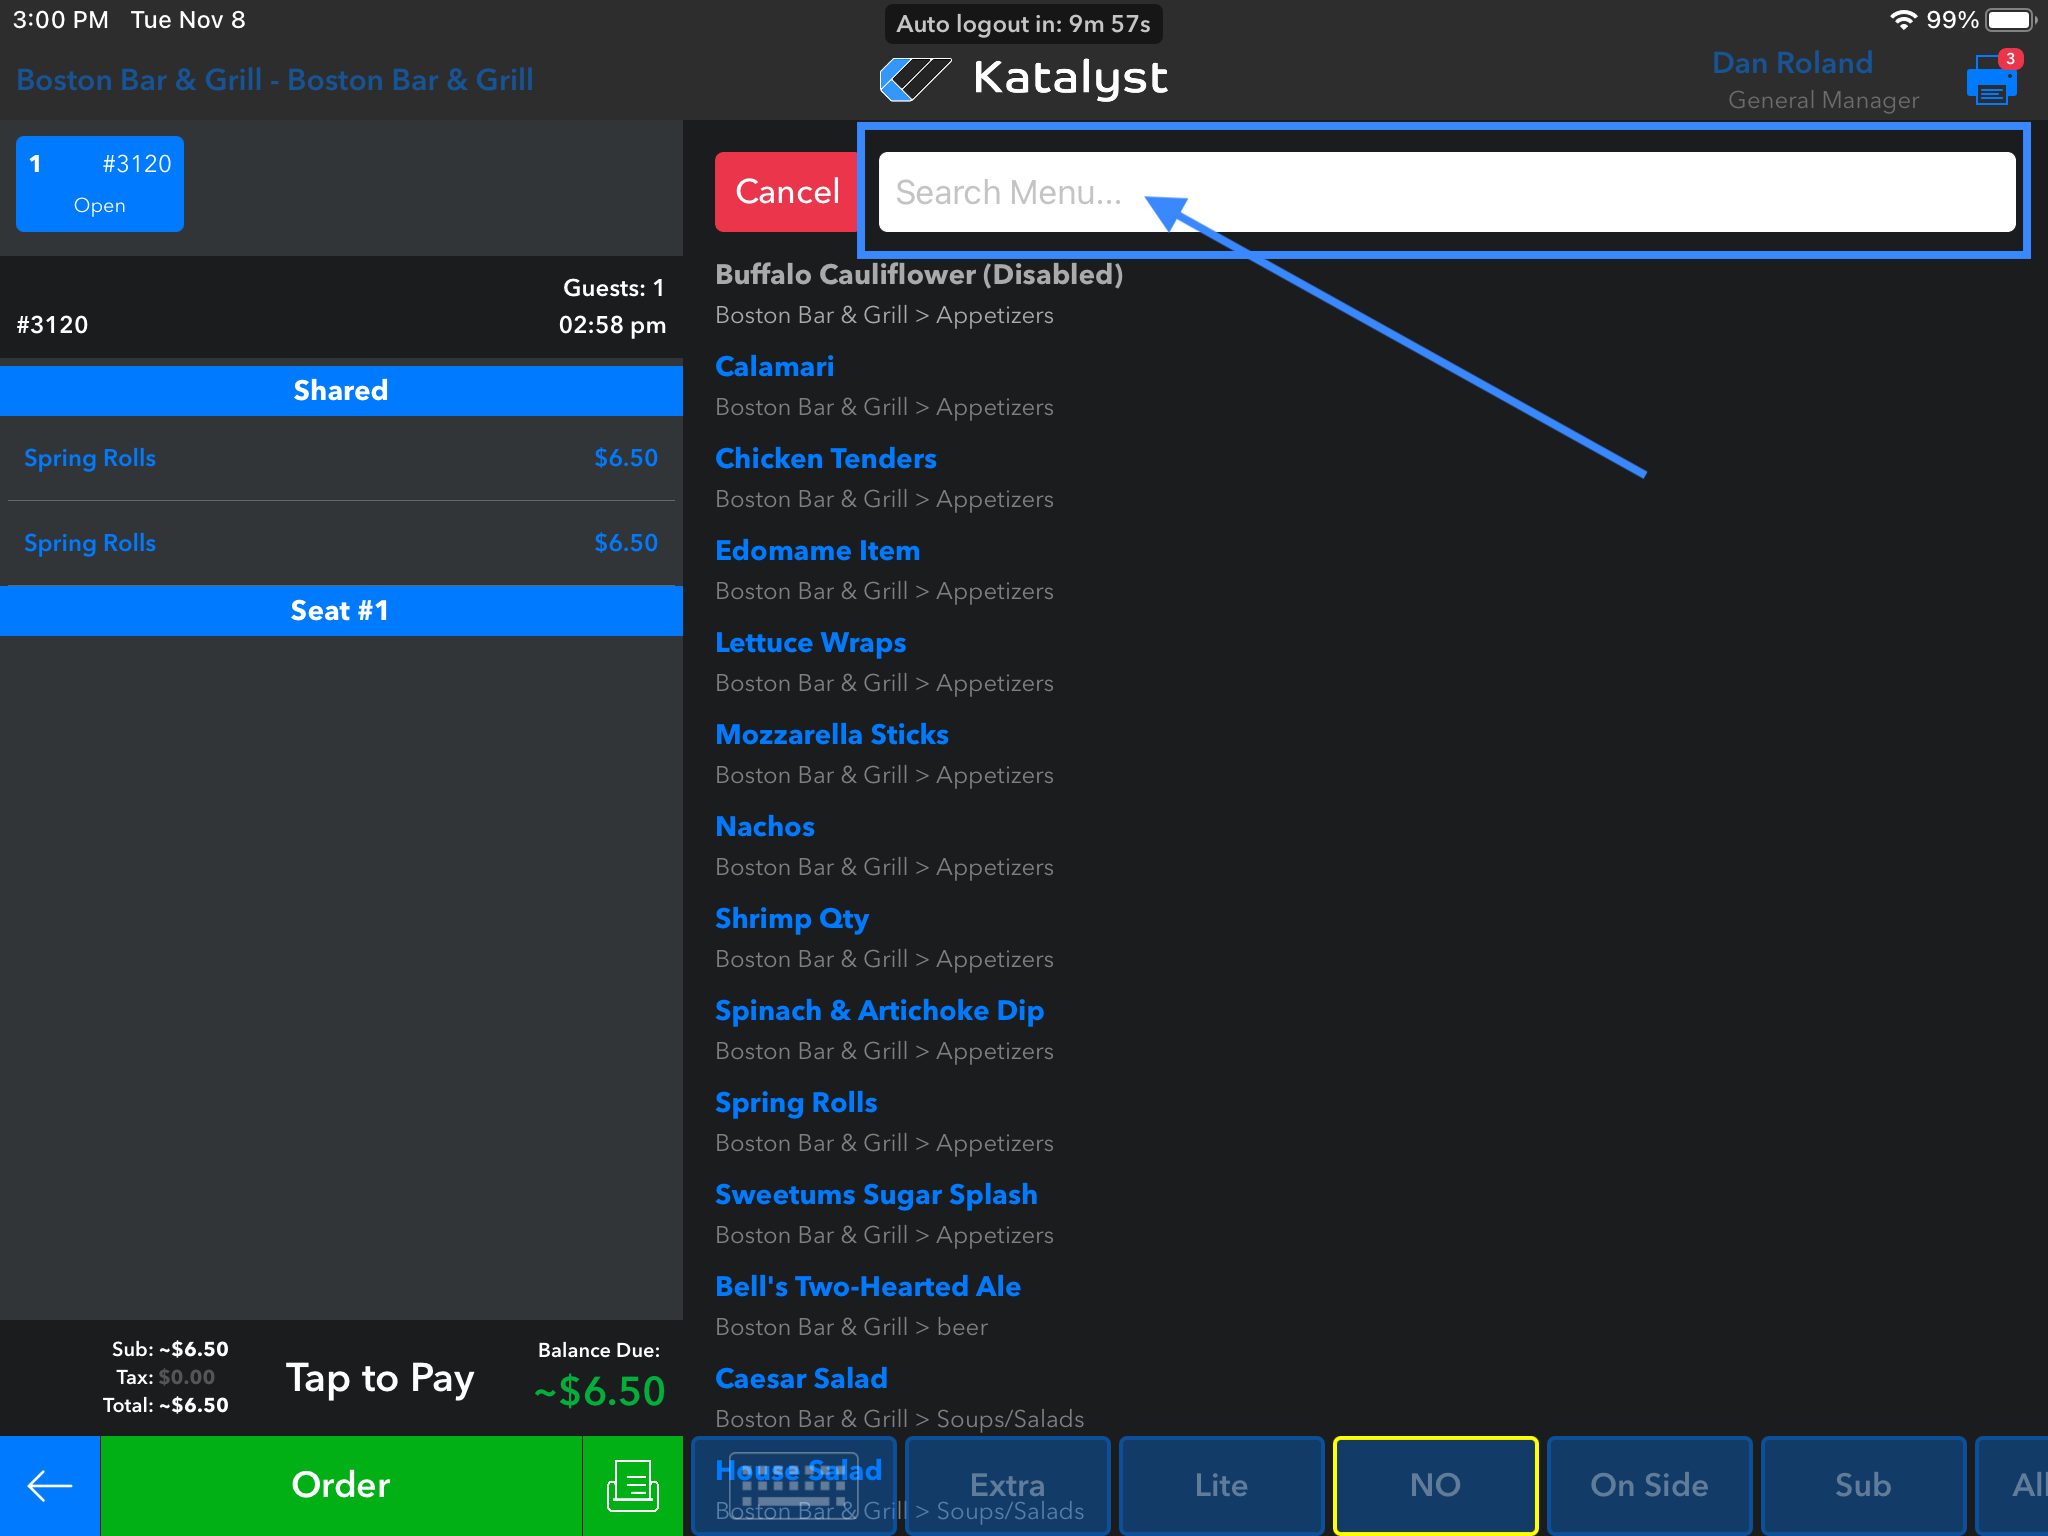The height and width of the screenshot is (1536, 2048).
Task: Toggle the Lite modifier button
Action: [x=1221, y=1485]
